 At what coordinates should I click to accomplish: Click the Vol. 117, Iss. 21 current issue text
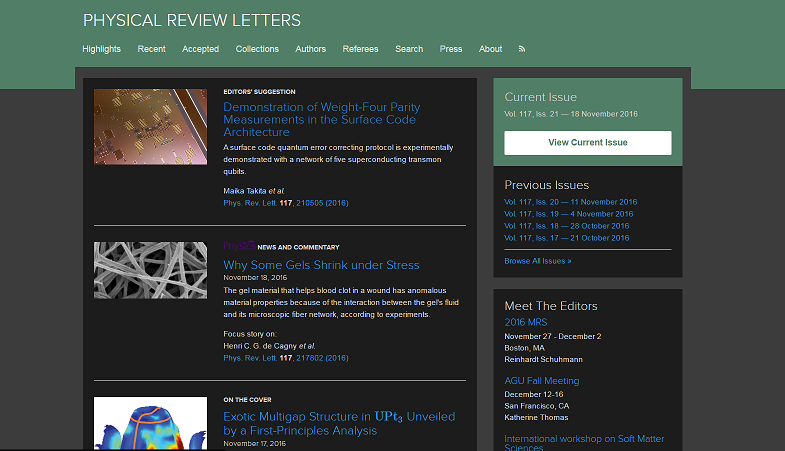[571, 114]
